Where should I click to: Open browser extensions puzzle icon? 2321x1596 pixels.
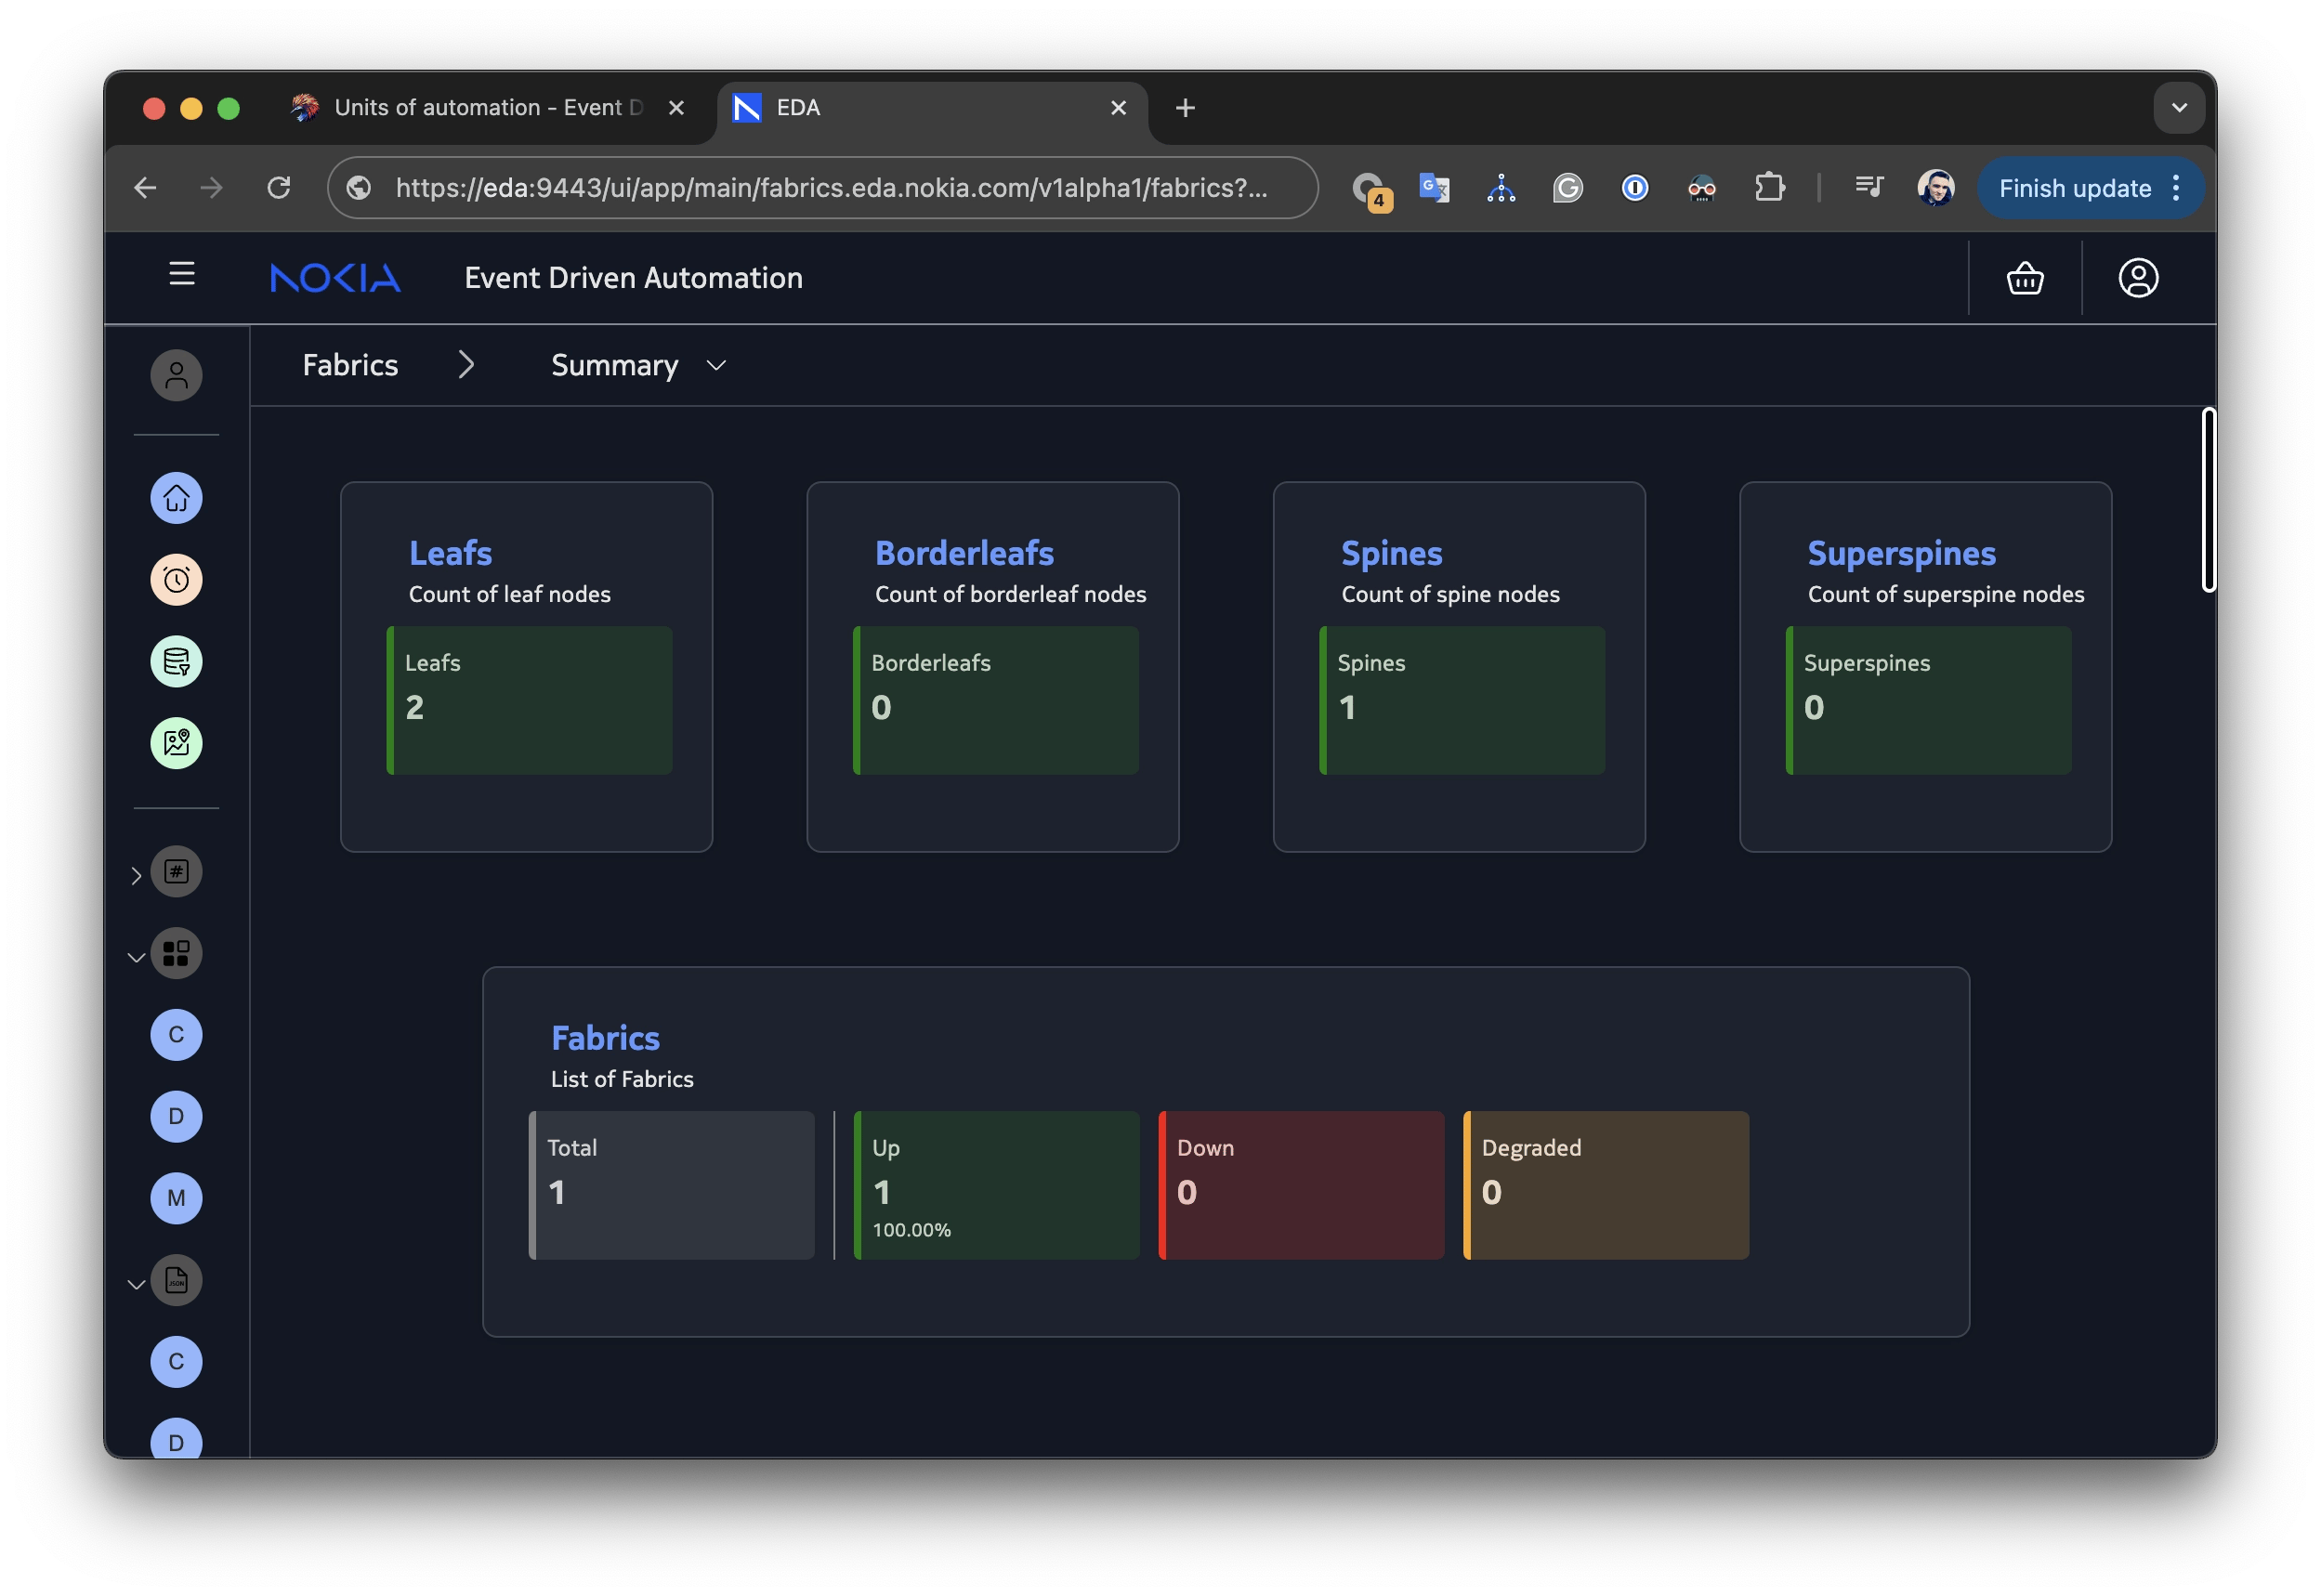point(1769,188)
